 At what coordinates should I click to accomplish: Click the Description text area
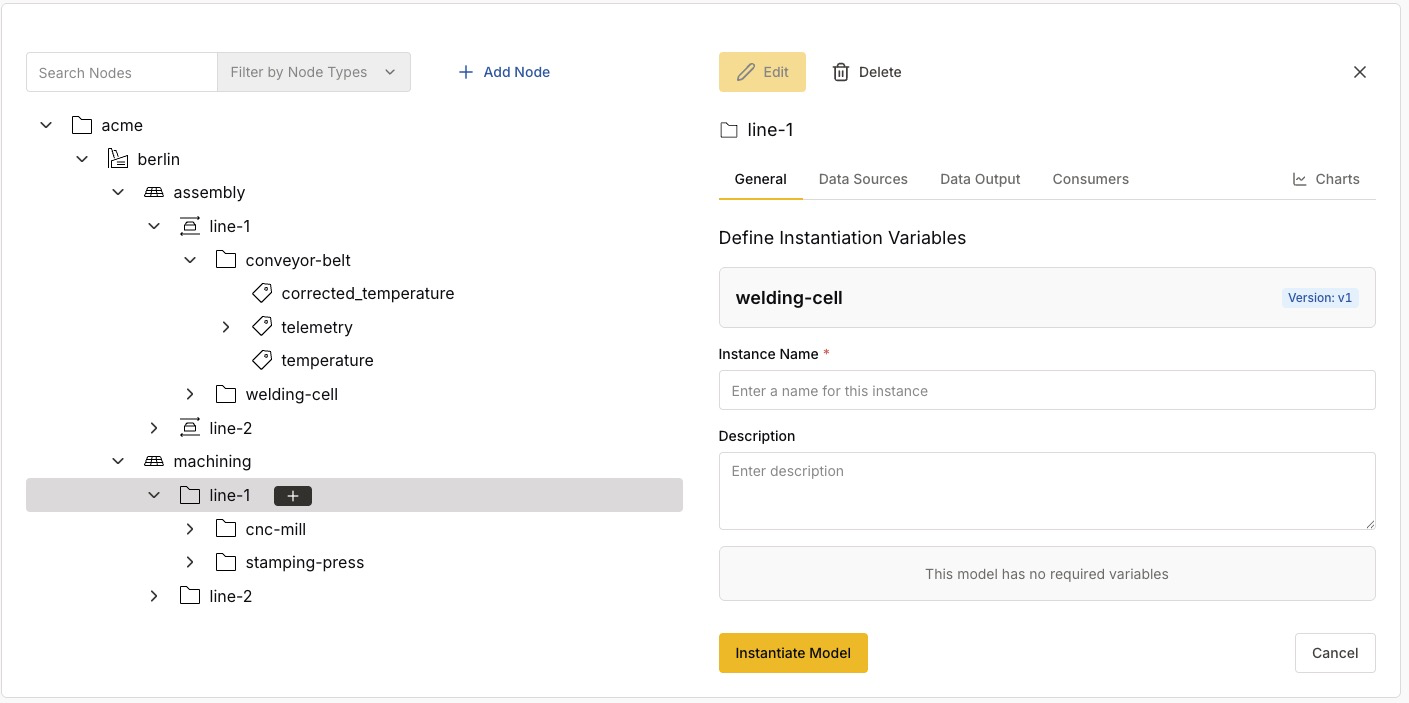[x=1047, y=491]
